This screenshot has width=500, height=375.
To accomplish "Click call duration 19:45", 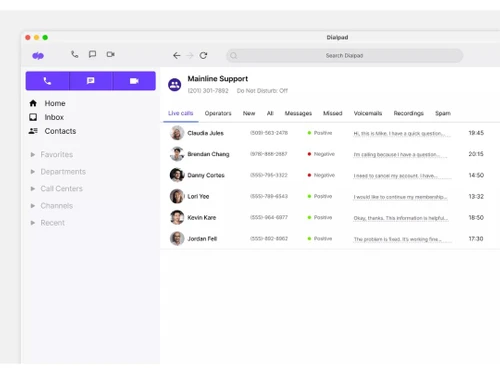I will (x=476, y=133).
